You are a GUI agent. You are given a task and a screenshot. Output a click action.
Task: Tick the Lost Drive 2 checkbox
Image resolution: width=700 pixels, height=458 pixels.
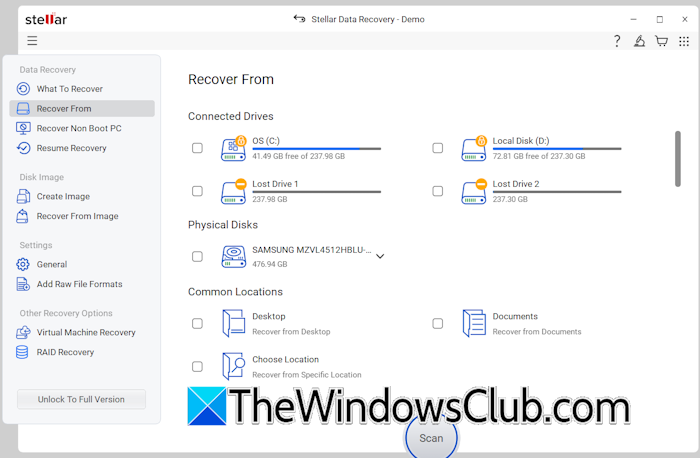point(438,191)
